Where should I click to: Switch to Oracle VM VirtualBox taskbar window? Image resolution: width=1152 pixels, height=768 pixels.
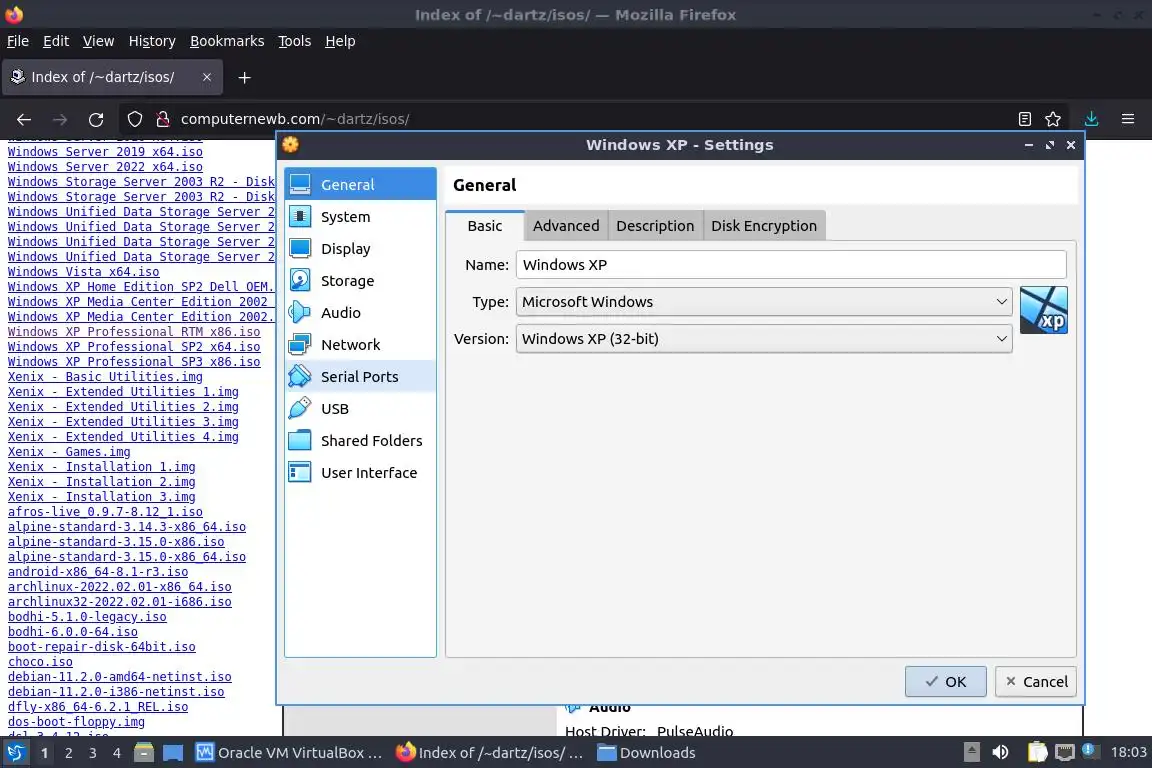click(x=289, y=753)
